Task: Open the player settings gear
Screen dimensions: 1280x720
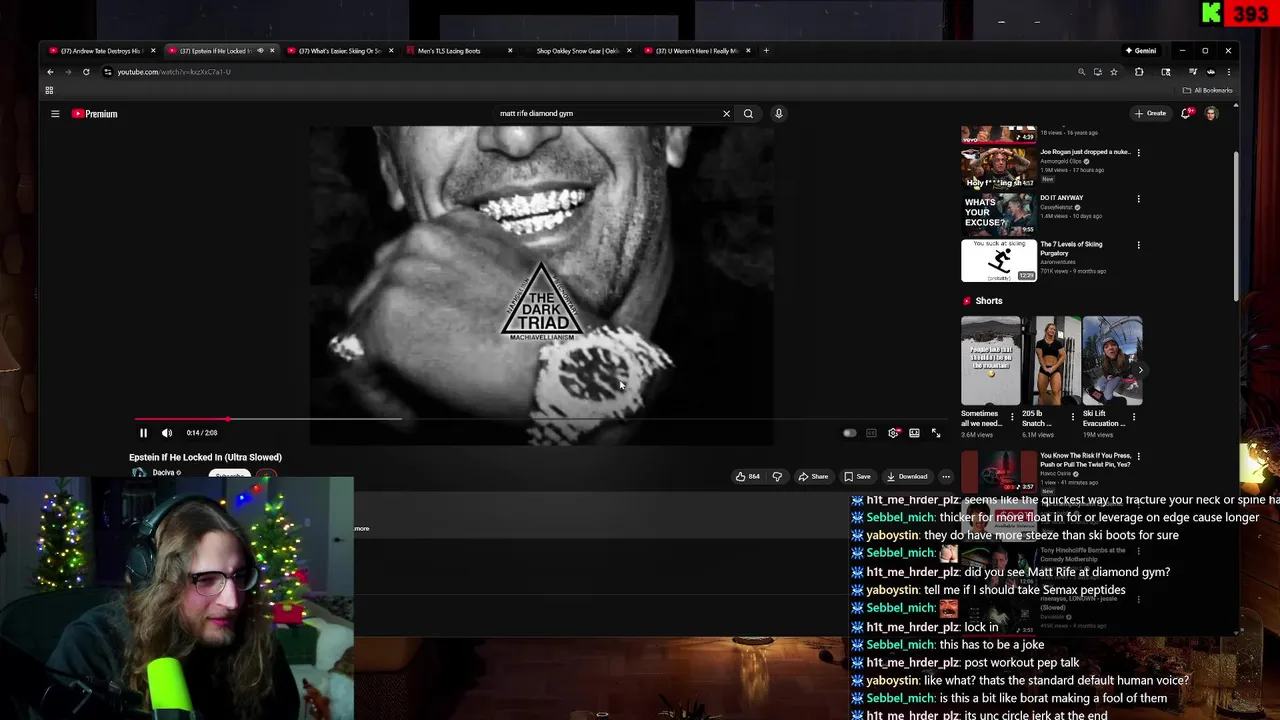Action: pos(893,433)
